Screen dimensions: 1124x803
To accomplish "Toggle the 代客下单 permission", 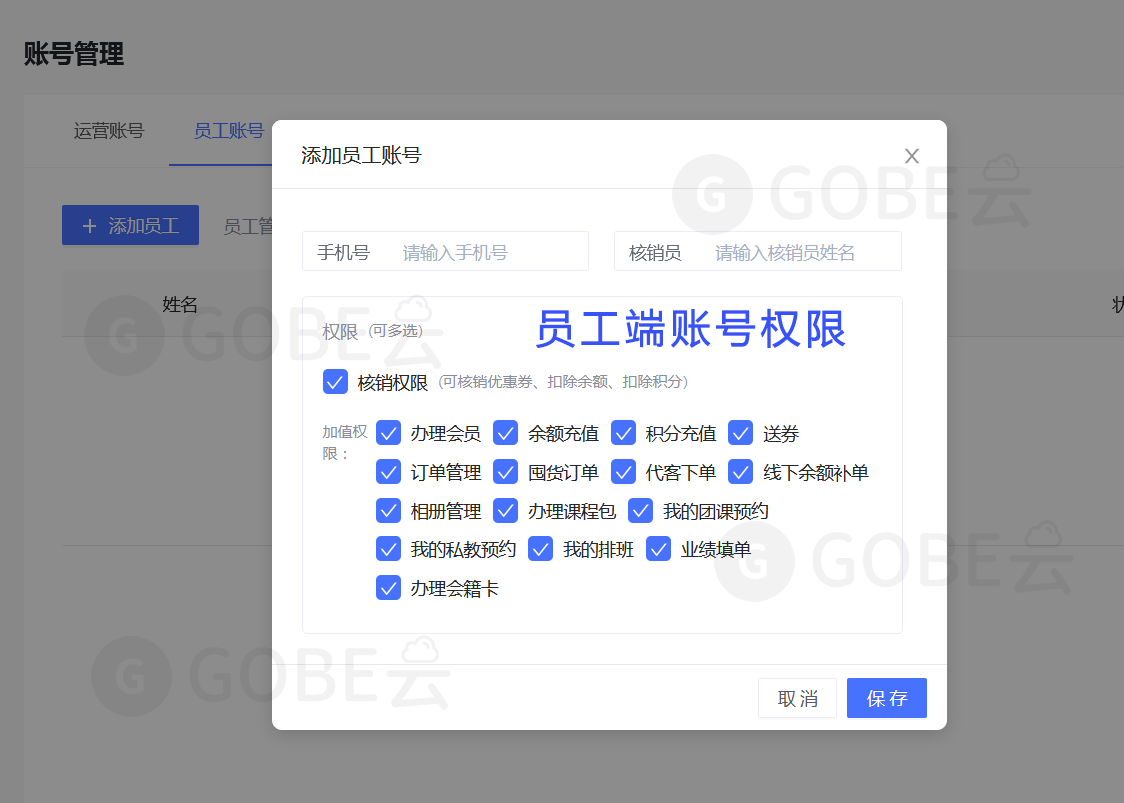I will point(624,471).
